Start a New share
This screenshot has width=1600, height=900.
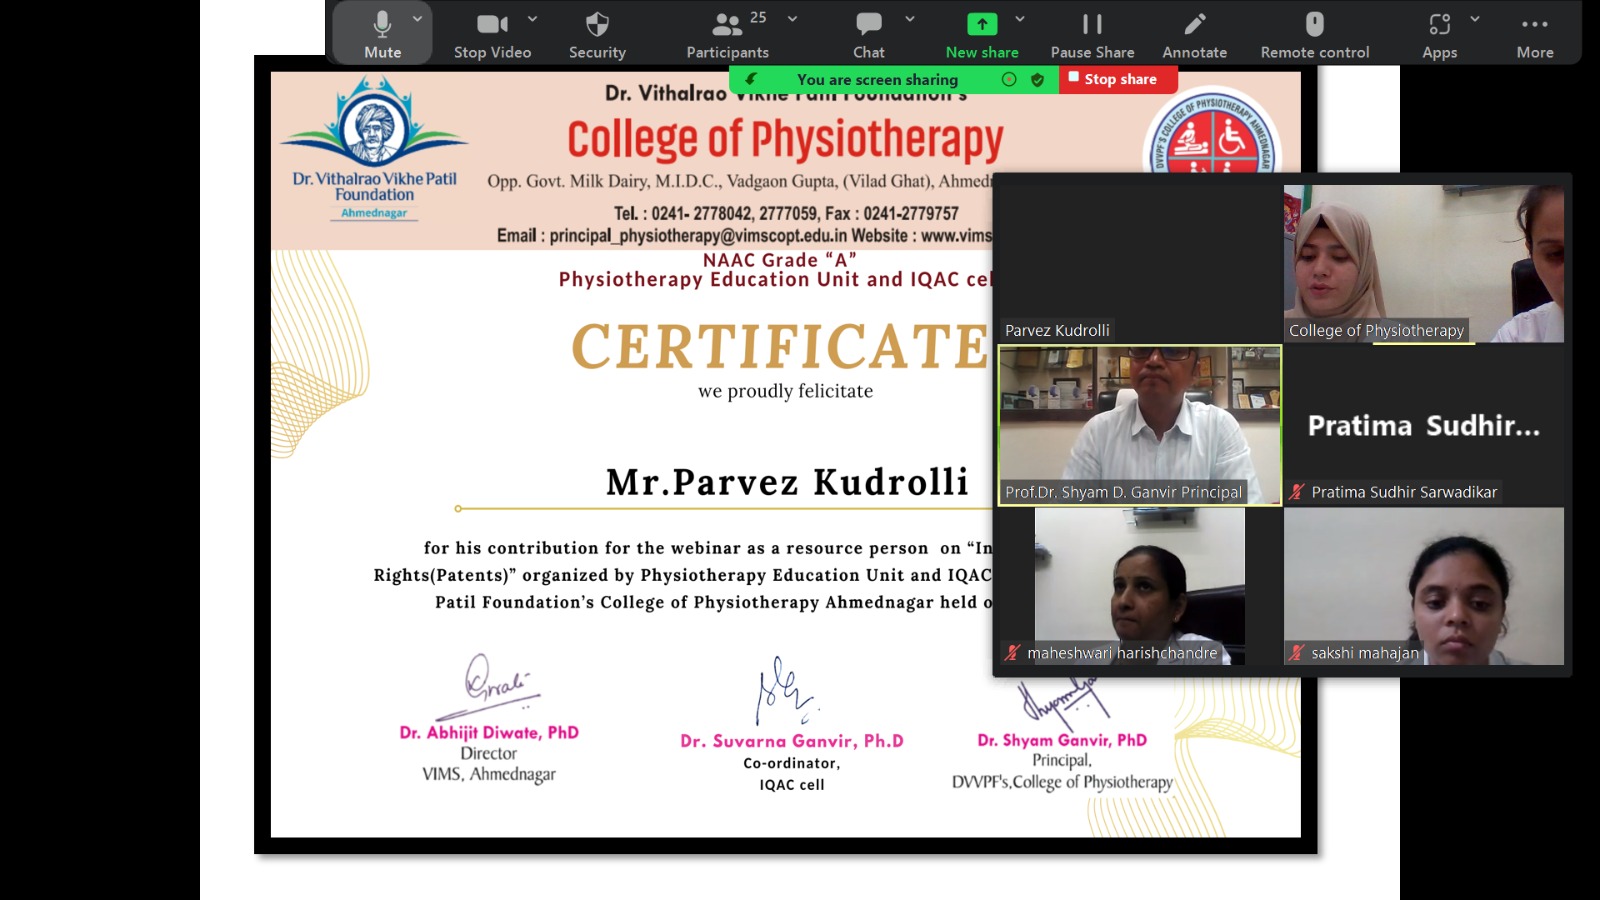pos(982,34)
